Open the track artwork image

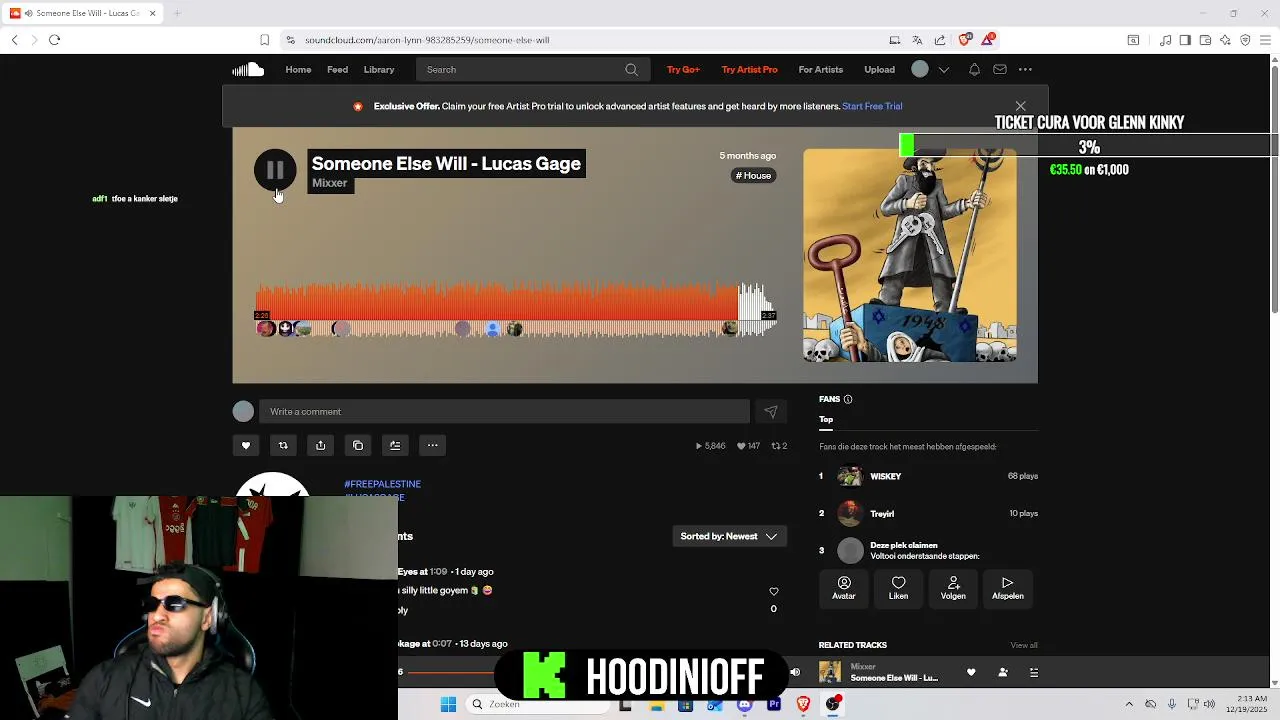tap(909, 255)
